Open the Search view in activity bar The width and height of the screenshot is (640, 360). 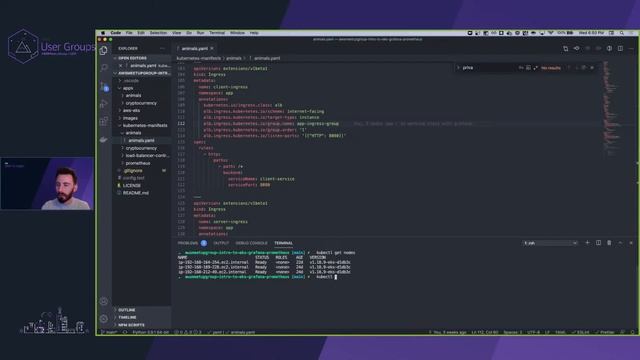pos(104,68)
